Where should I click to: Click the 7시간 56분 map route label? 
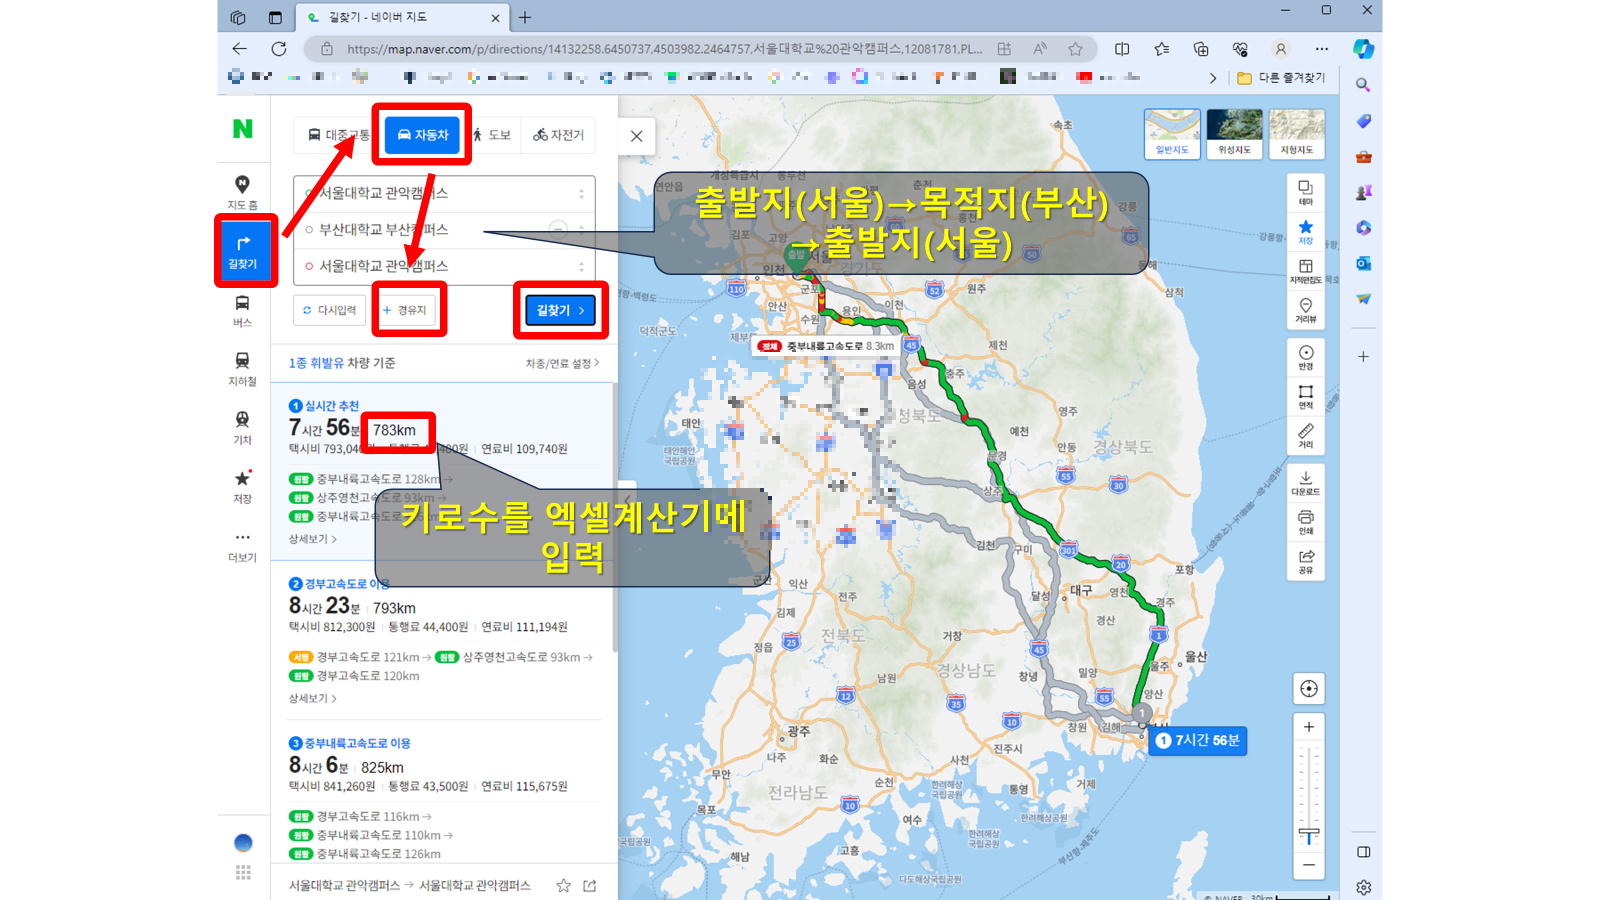1198,740
